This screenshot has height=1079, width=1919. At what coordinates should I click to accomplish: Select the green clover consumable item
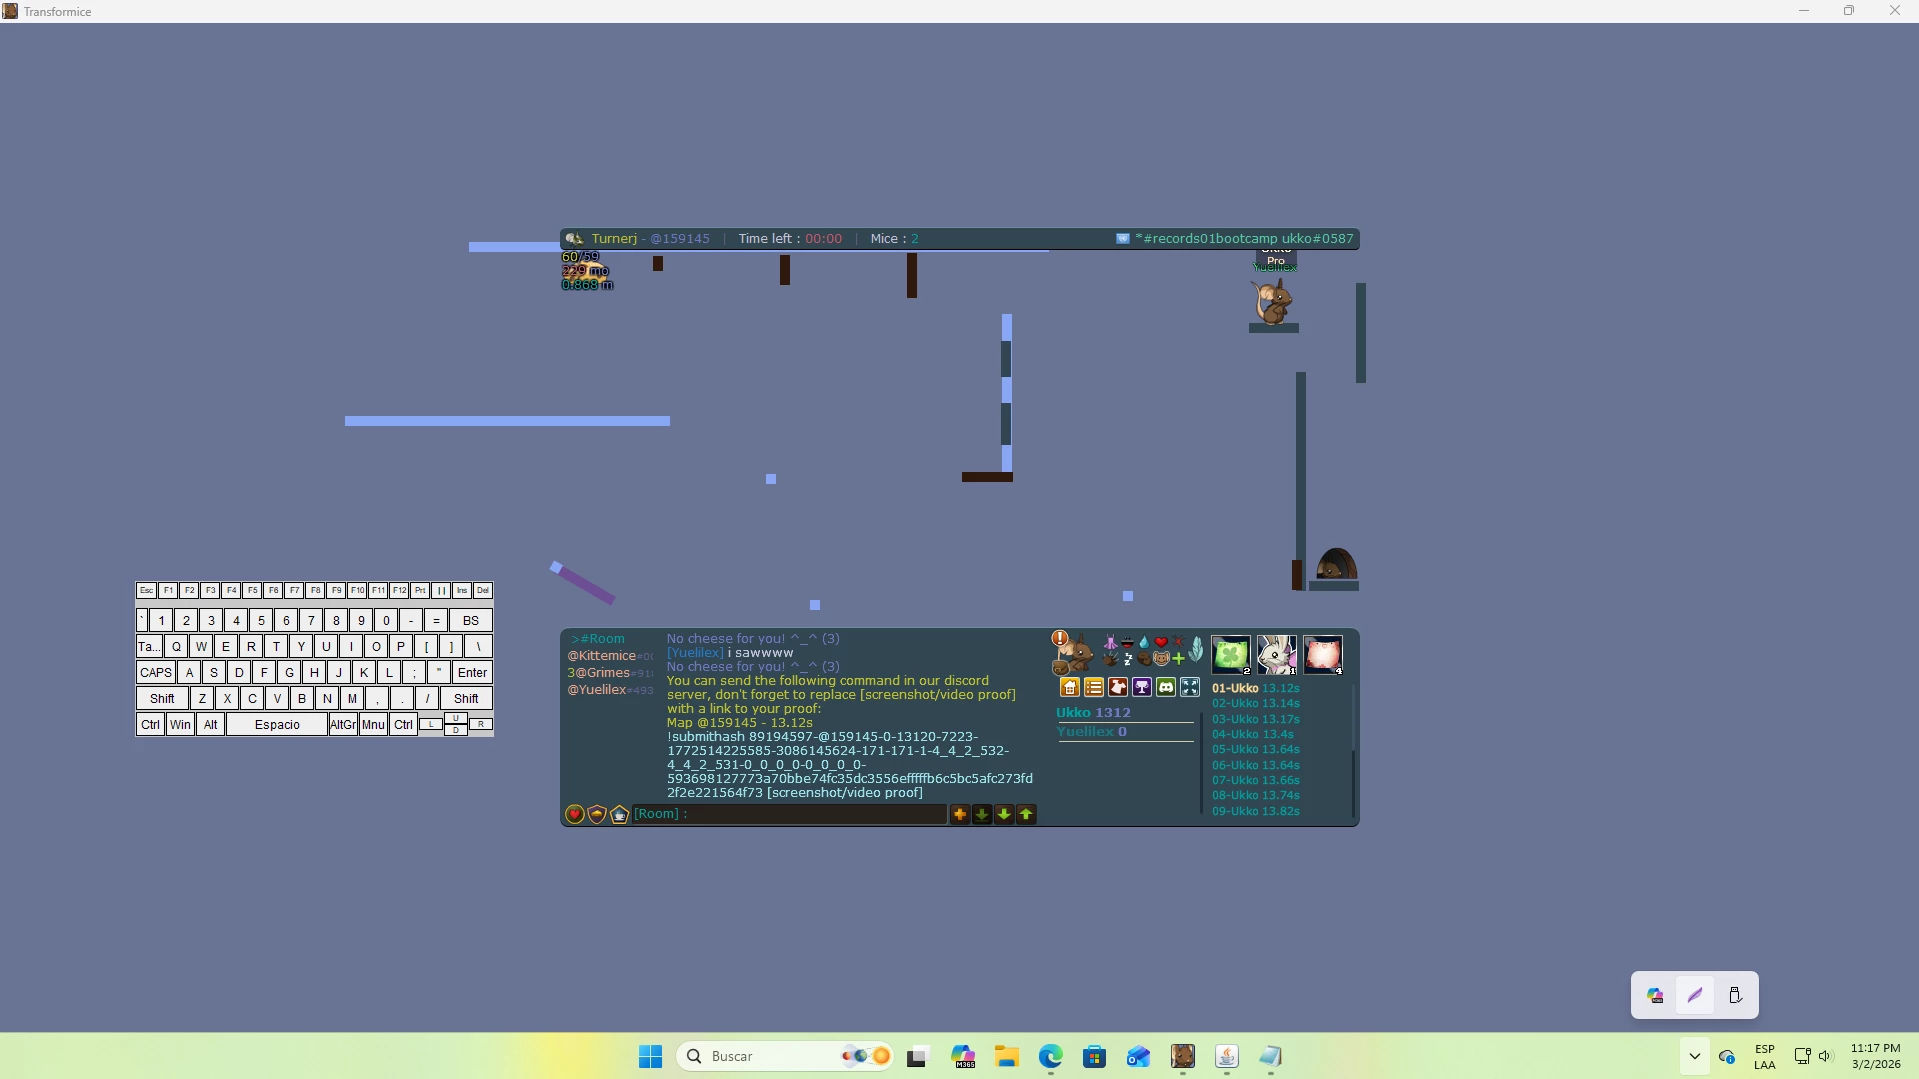click(x=1231, y=655)
